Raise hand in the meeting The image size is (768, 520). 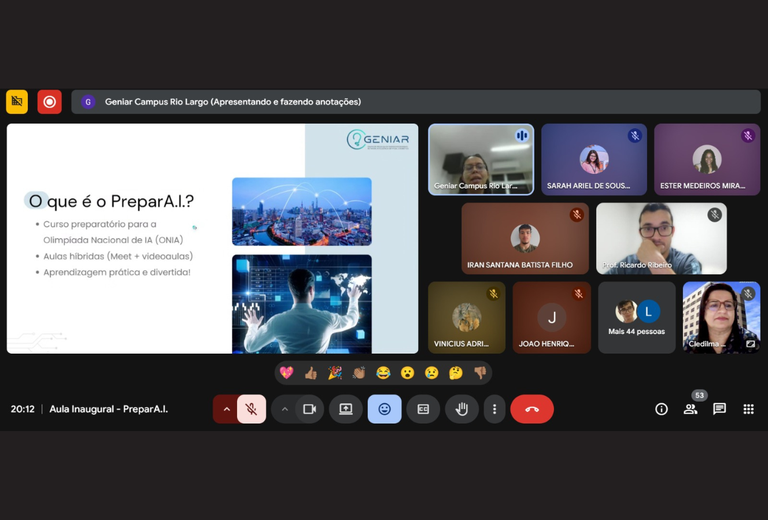click(x=461, y=409)
